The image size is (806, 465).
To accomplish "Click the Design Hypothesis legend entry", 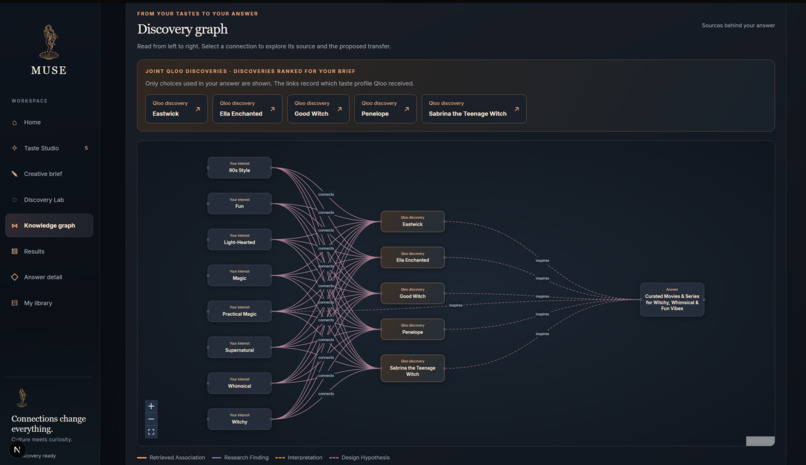I will point(359,457).
